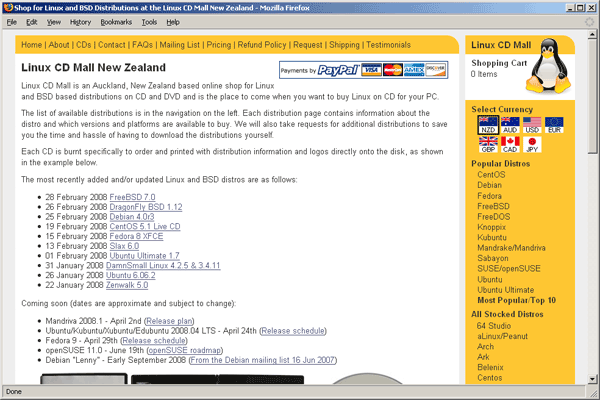
Task: Open the FreeBSD 7.0 link
Action: 132,197
